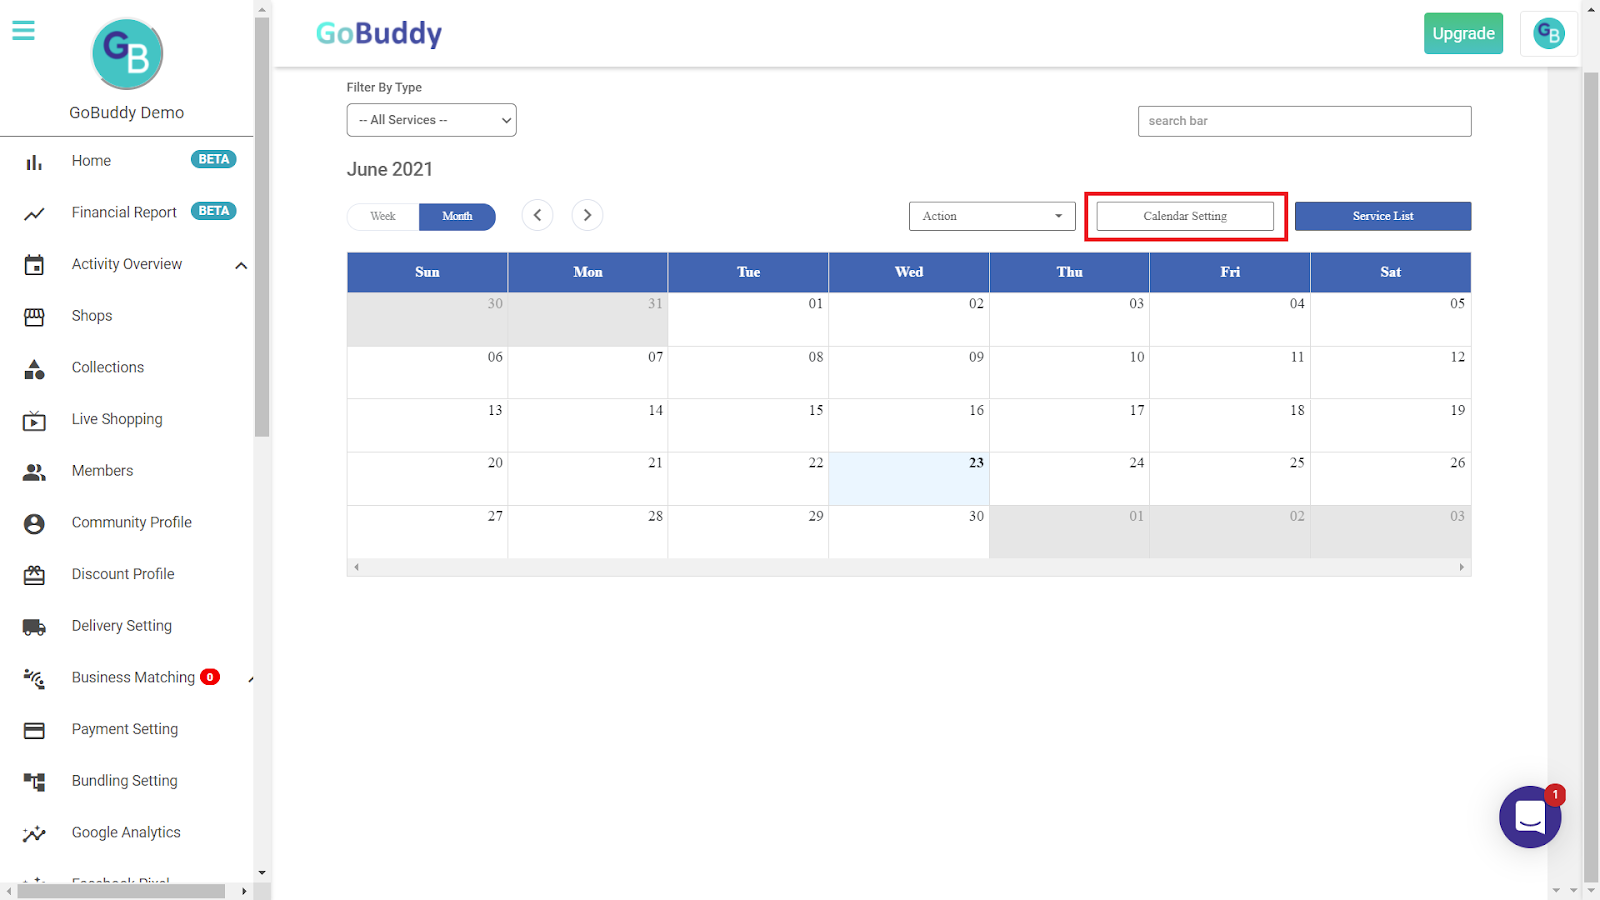Select June 23 calendar cell
The image size is (1600, 900).
pyautogui.click(x=909, y=479)
